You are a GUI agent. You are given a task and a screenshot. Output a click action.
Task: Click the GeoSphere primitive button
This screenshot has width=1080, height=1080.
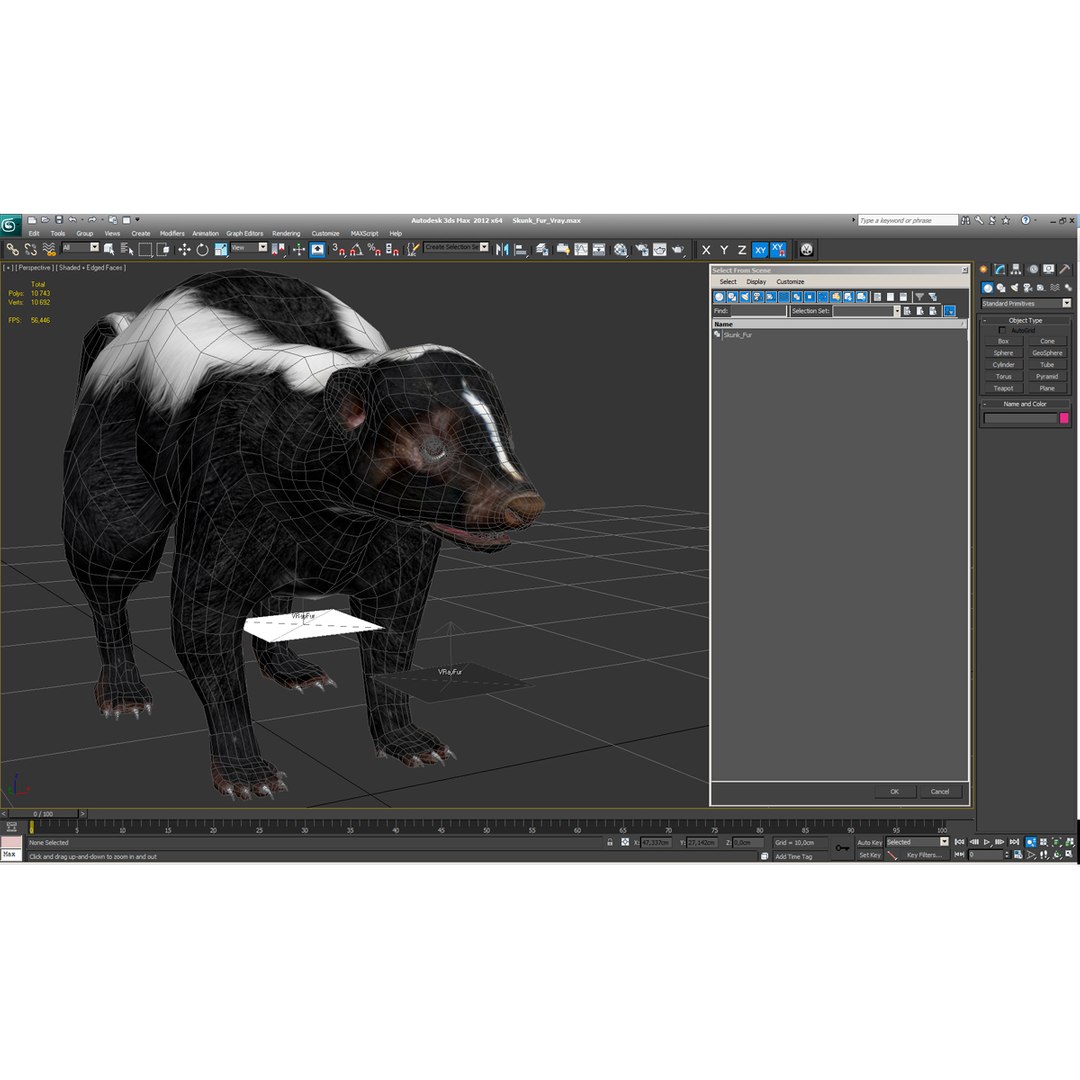click(x=1047, y=353)
